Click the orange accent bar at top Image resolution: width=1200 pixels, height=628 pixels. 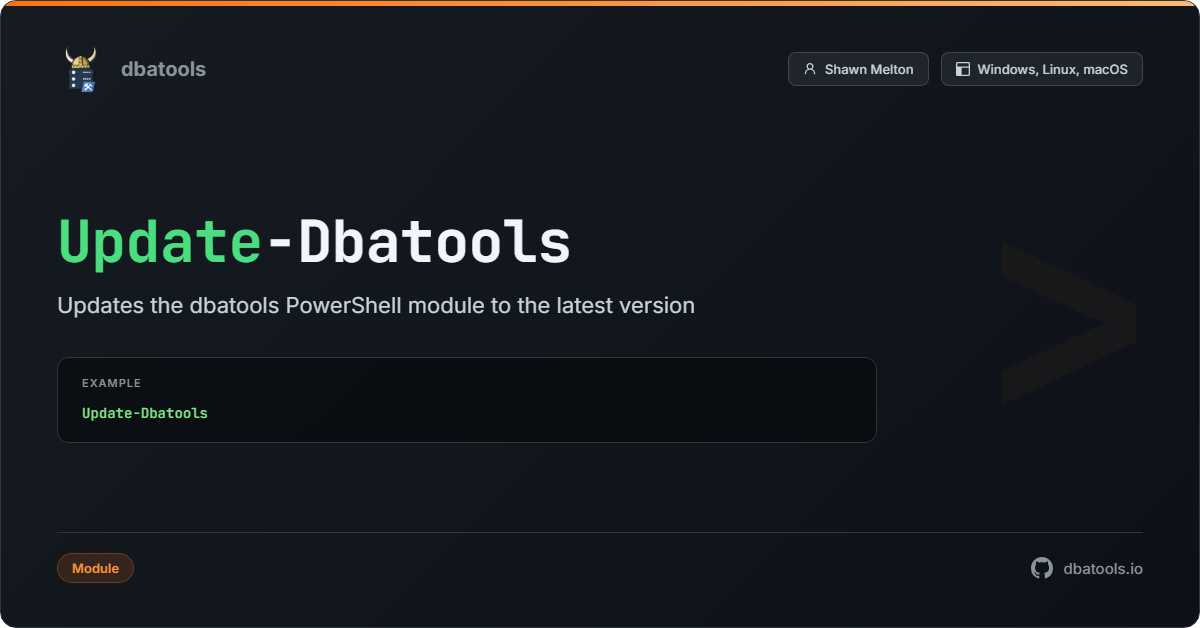tap(600, 3)
